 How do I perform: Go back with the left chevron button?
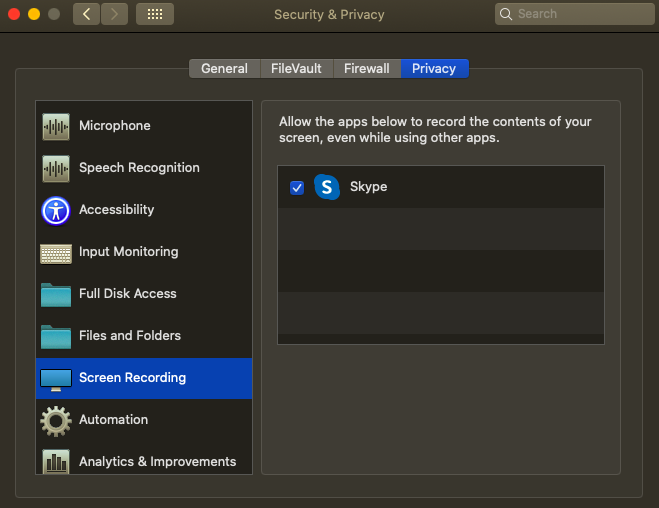87,14
